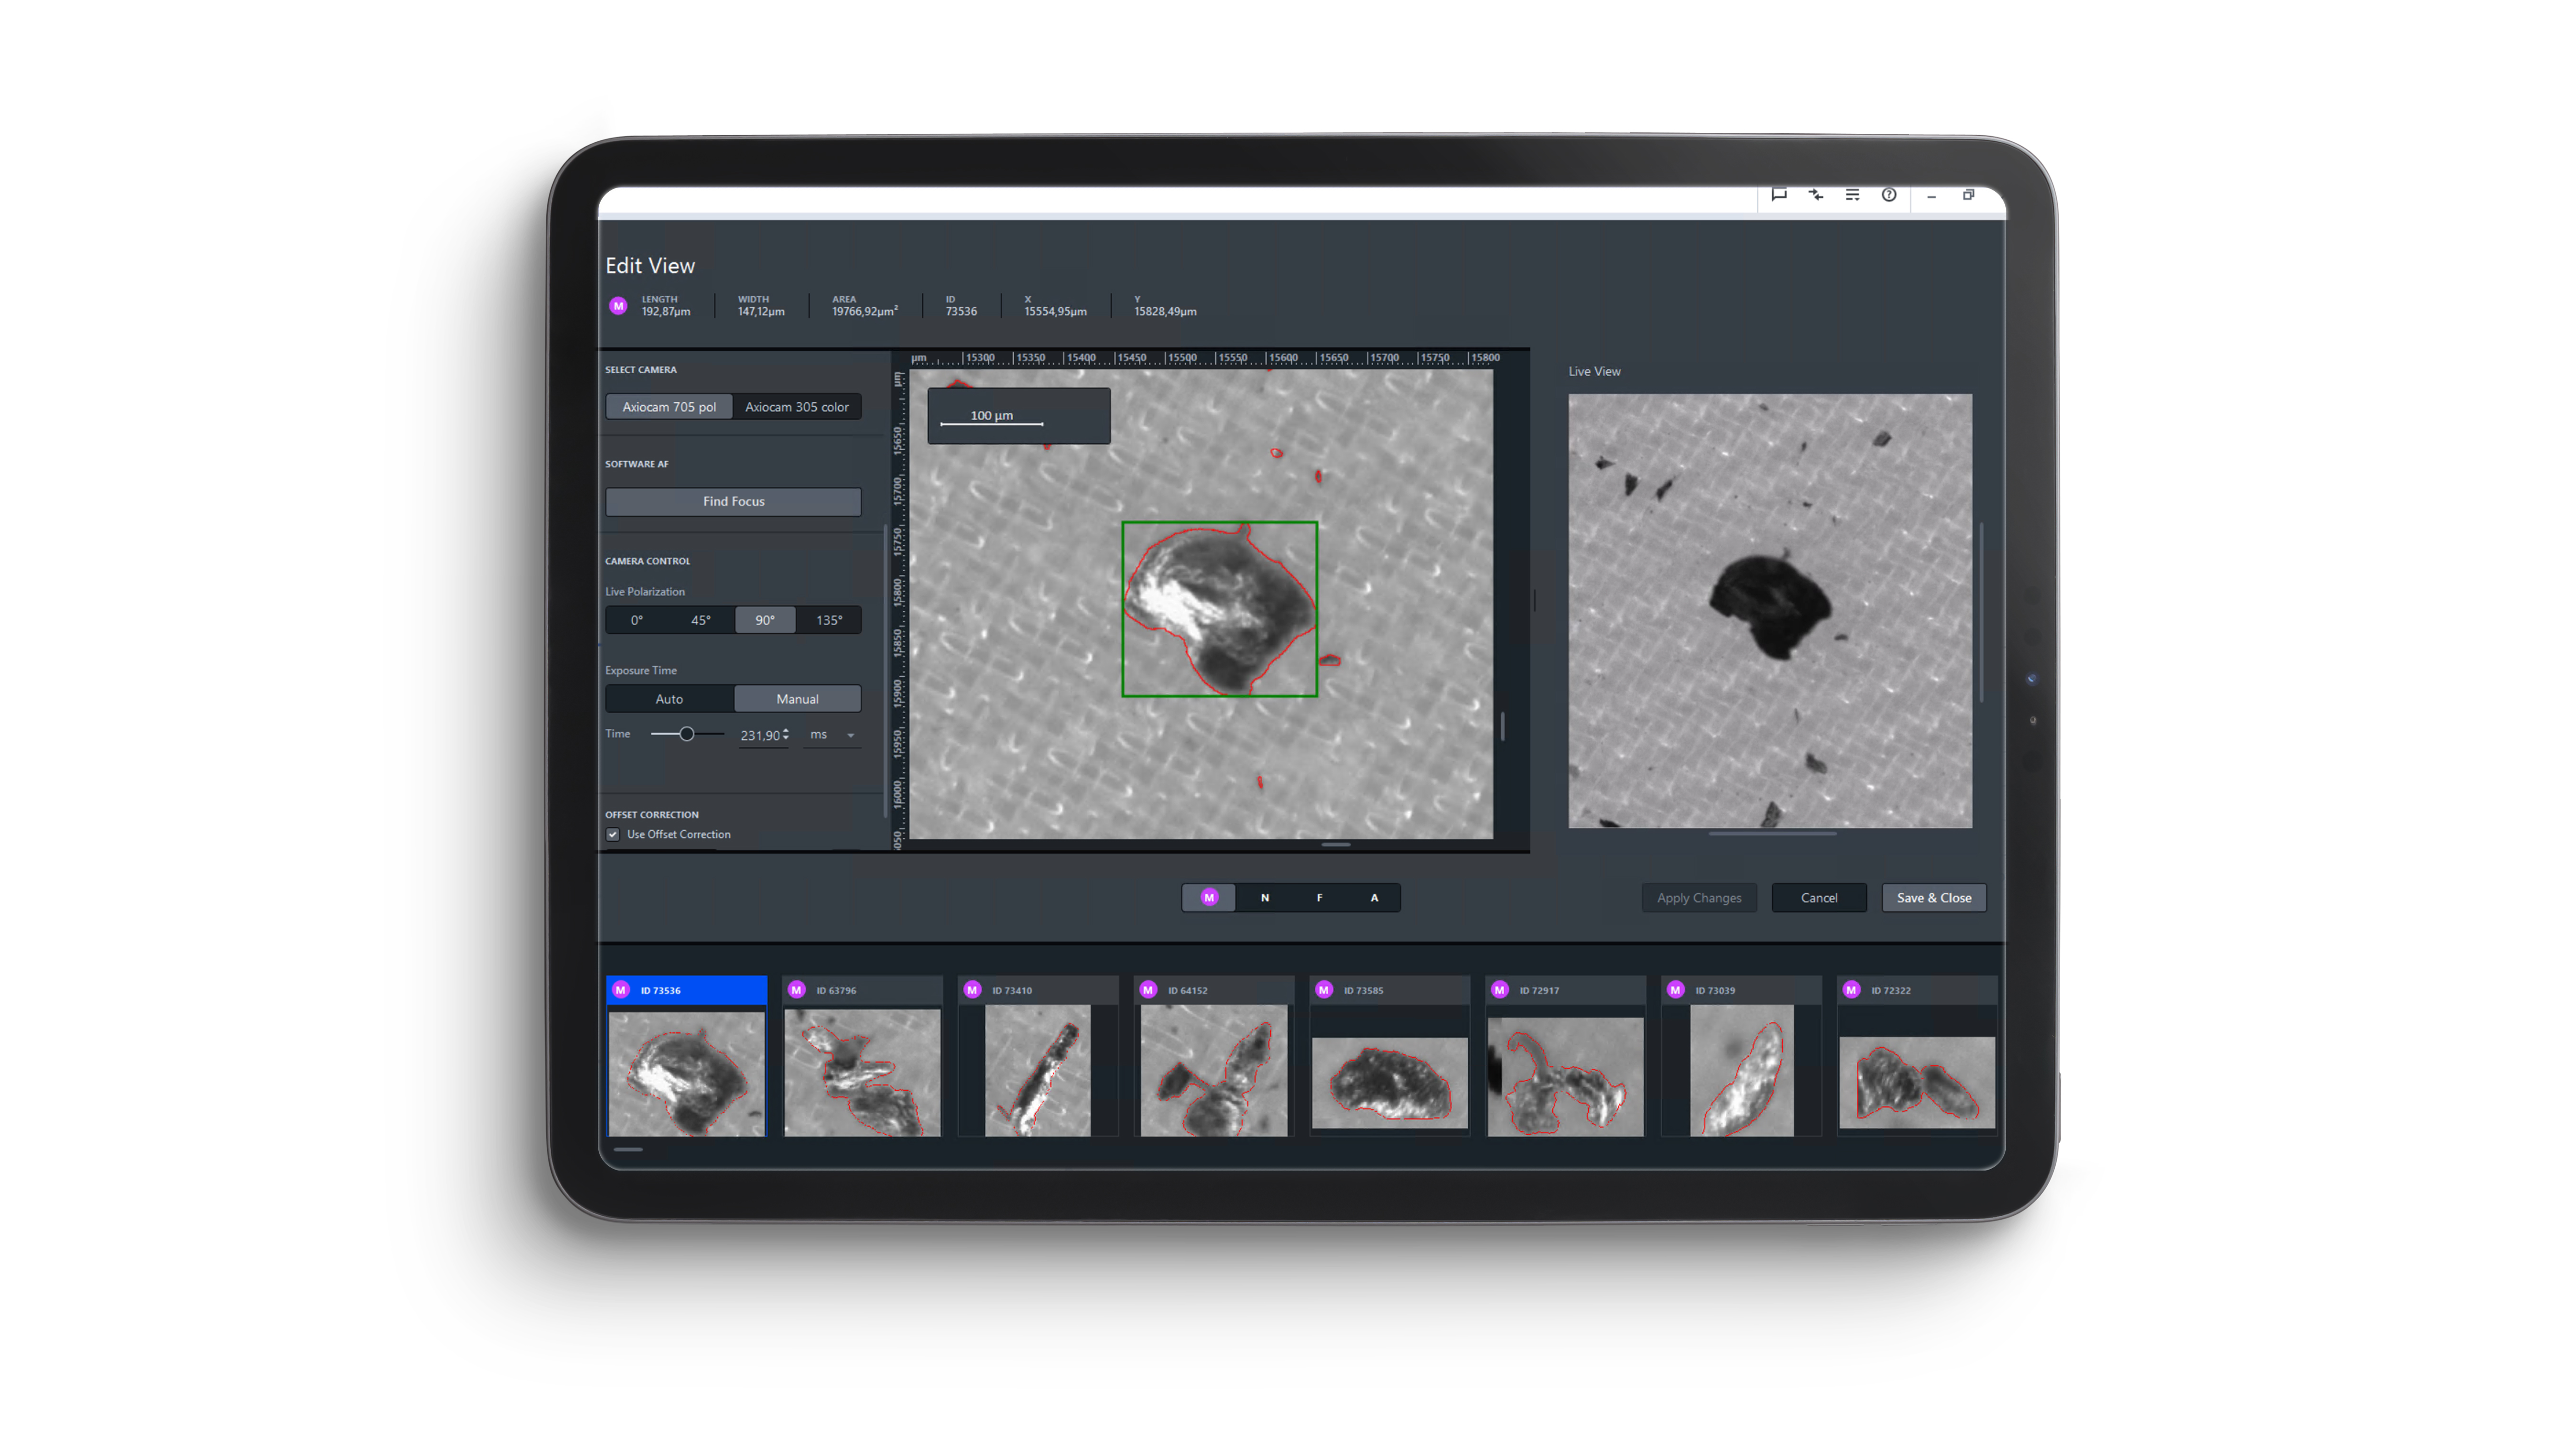This screenshot has width=2576, height=1449.
Task: Click Save & Close button
Action: click(1933, 898)
